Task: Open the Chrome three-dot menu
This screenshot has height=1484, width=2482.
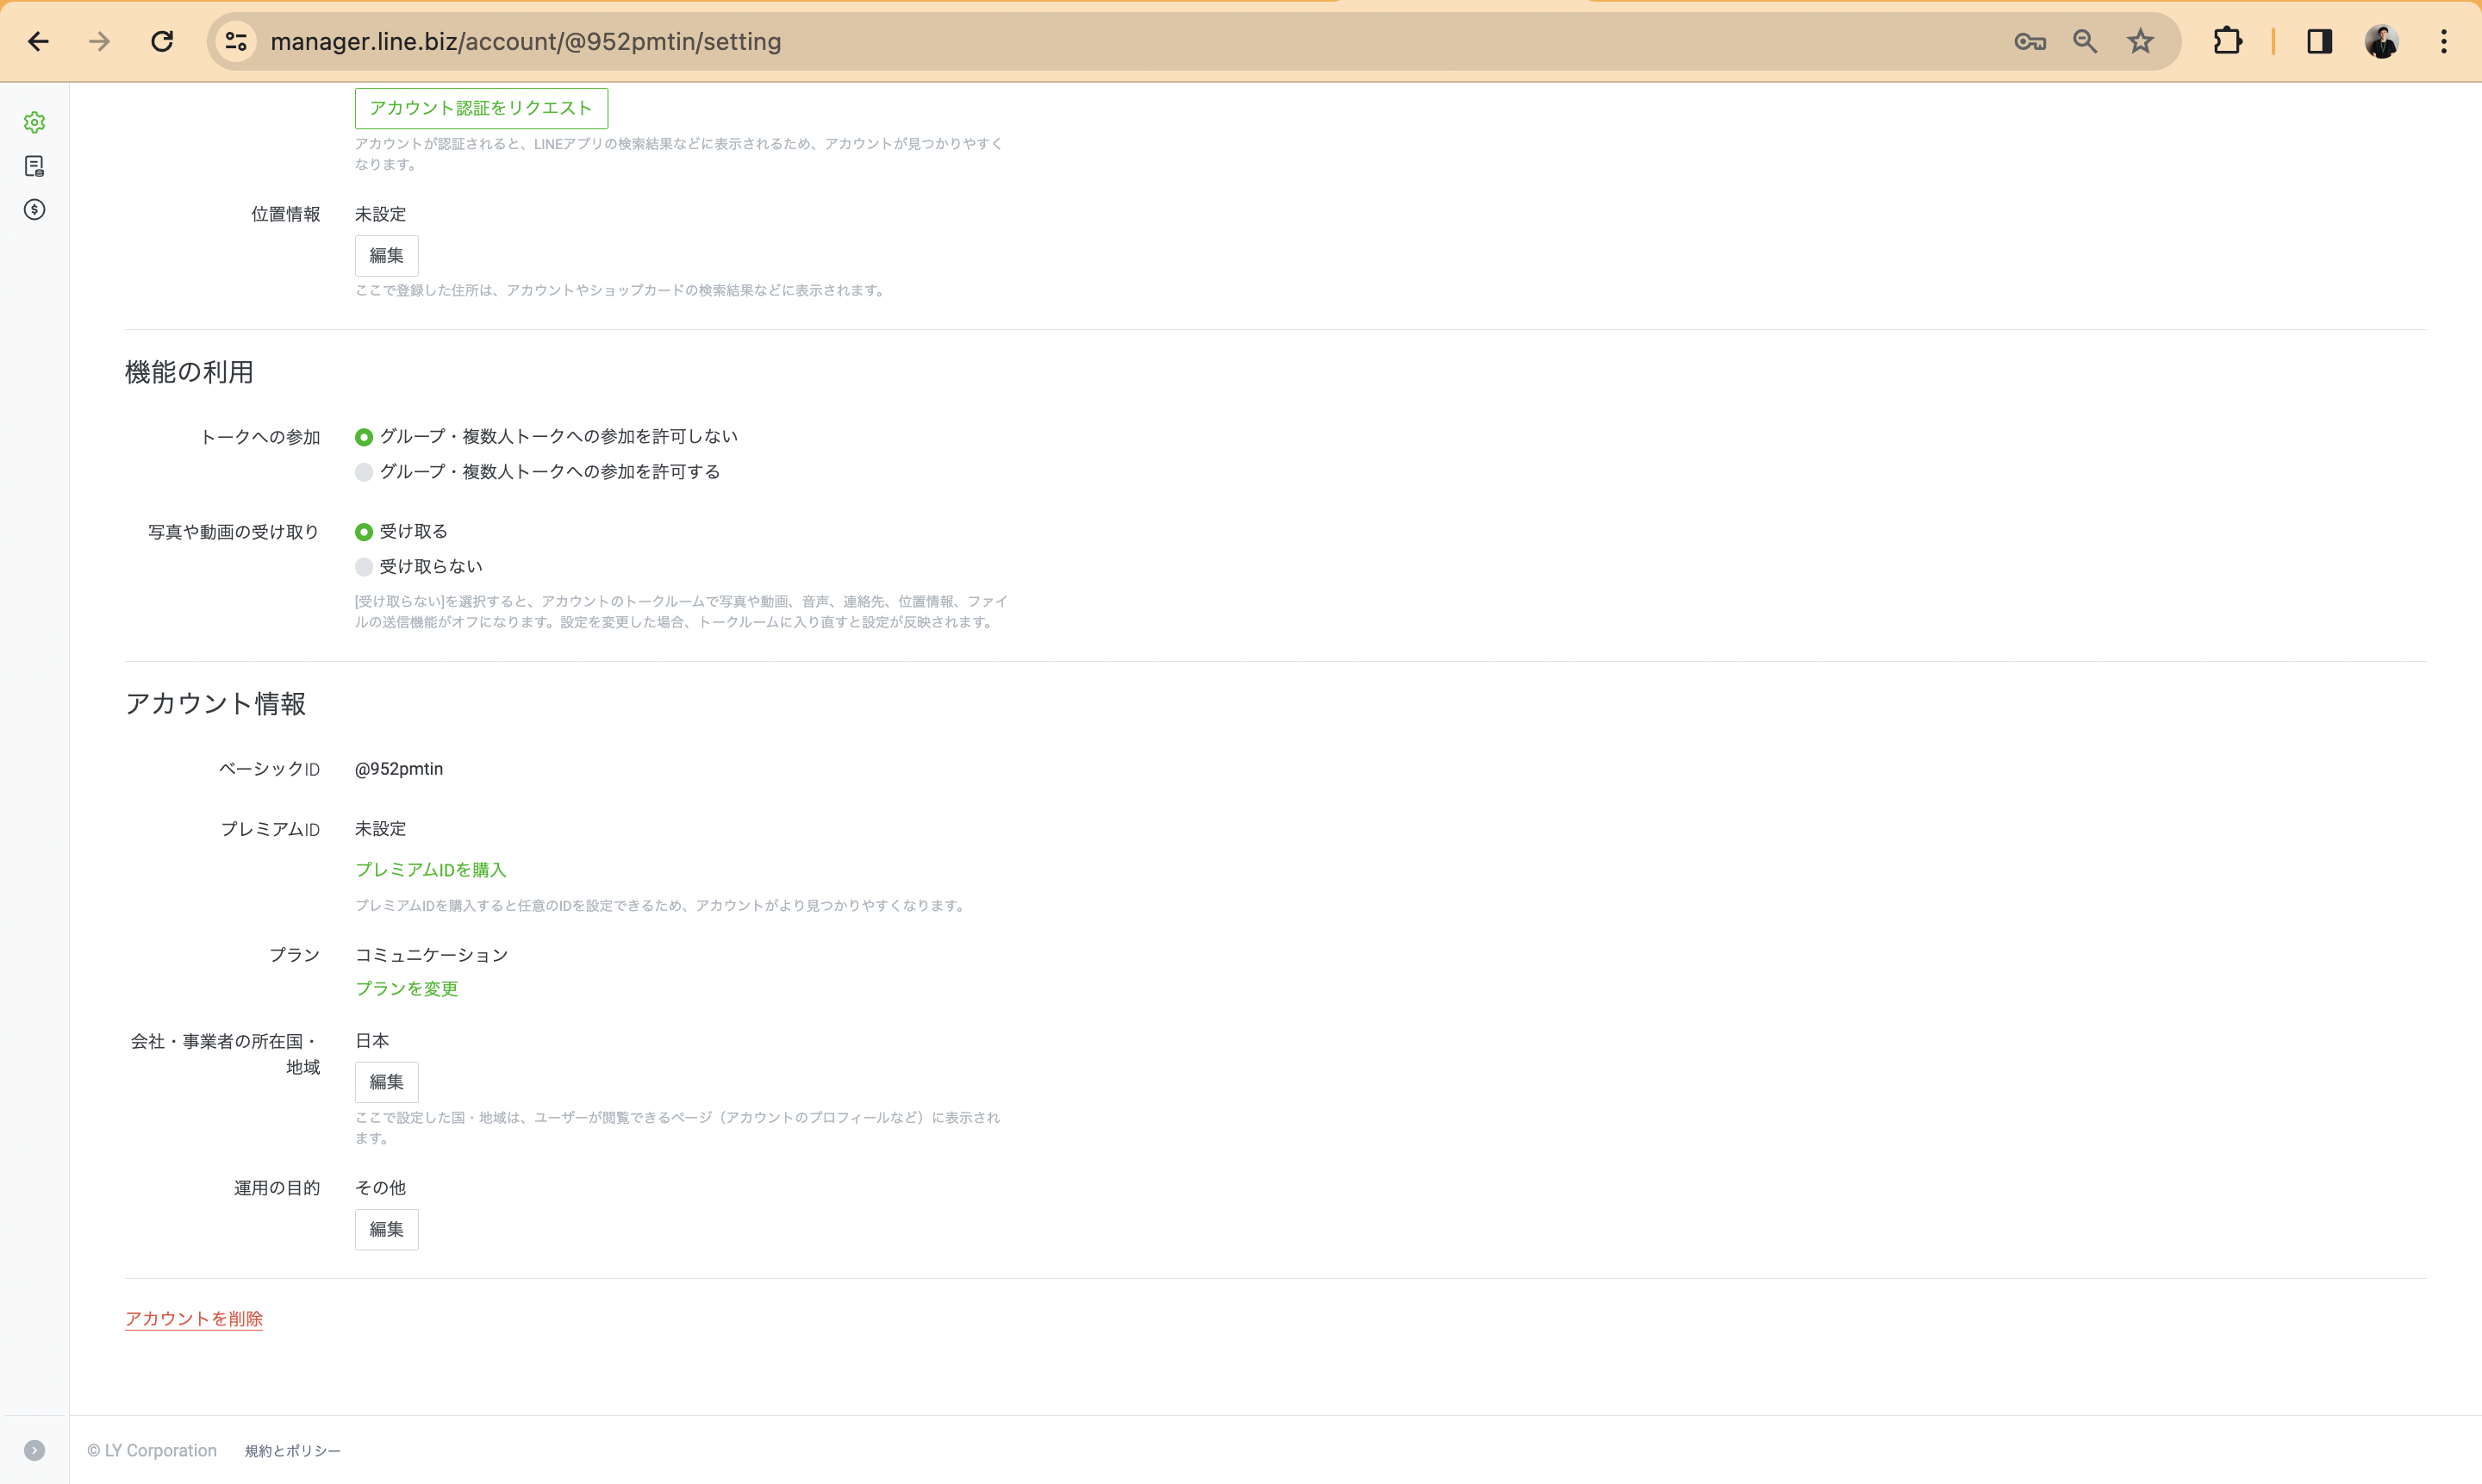Action: tap(2443, 41)
